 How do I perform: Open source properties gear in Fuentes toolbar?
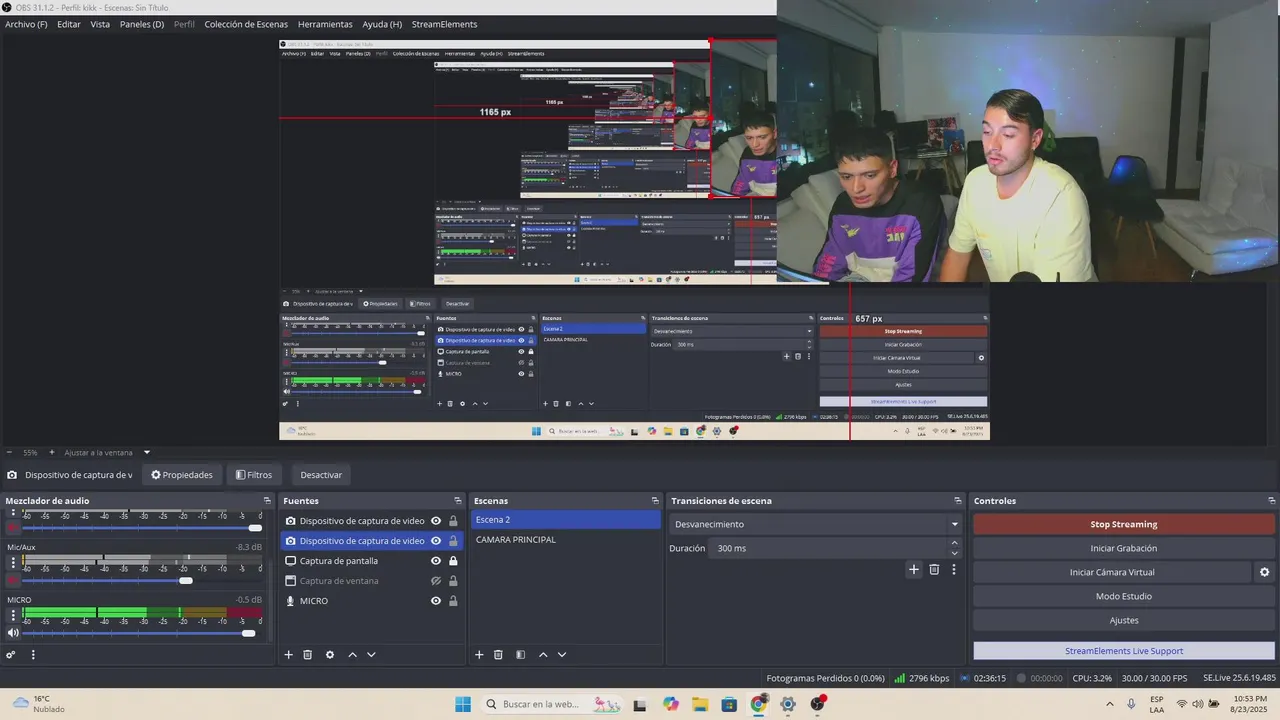pos(330,655)
